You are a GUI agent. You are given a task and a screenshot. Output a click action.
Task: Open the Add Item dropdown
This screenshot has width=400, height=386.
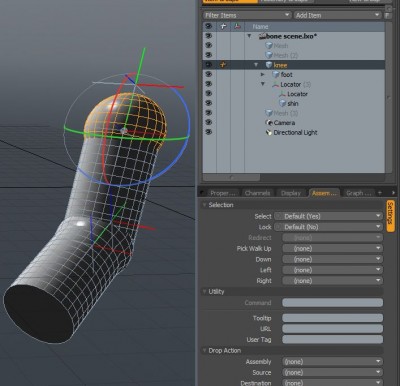click(337, 15)
